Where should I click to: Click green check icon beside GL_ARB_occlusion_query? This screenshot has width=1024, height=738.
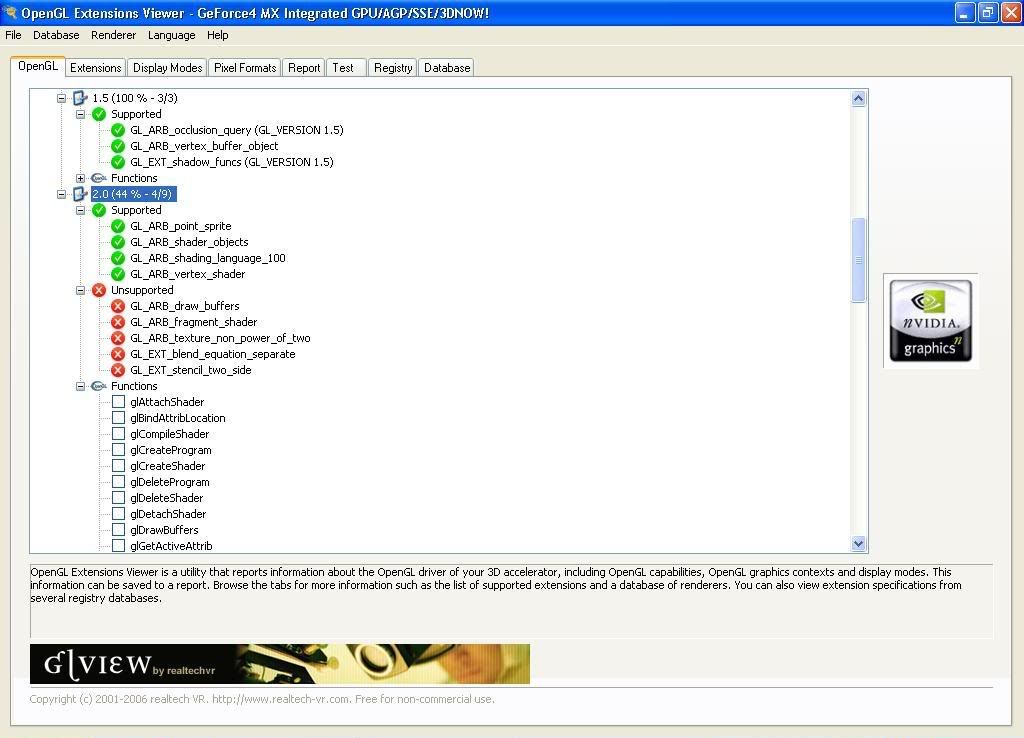118,130
